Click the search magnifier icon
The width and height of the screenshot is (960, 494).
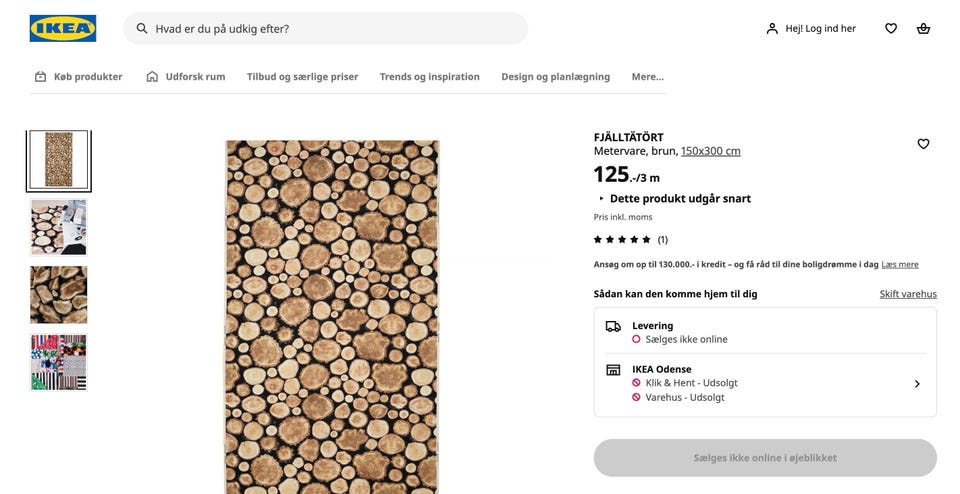point(142,29)
